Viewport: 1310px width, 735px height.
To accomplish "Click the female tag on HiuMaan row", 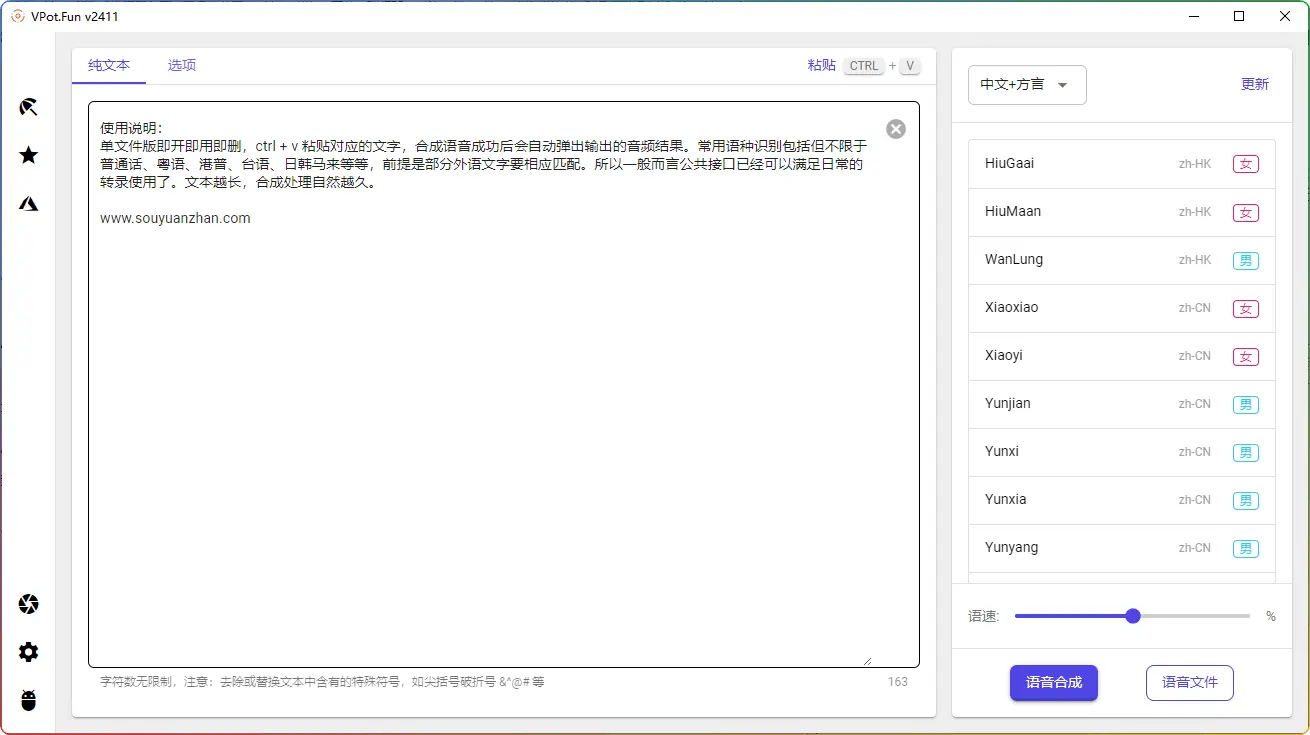I will coord(1246,212).
